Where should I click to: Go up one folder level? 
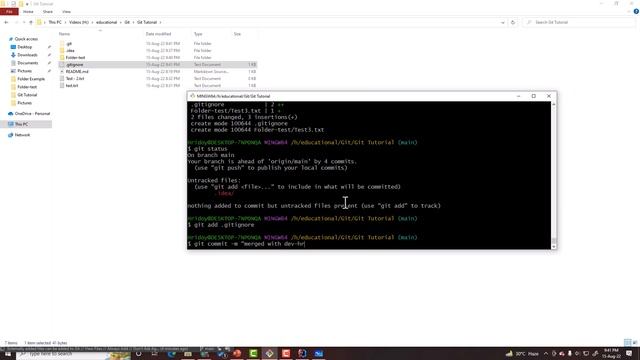click(31, 22)
